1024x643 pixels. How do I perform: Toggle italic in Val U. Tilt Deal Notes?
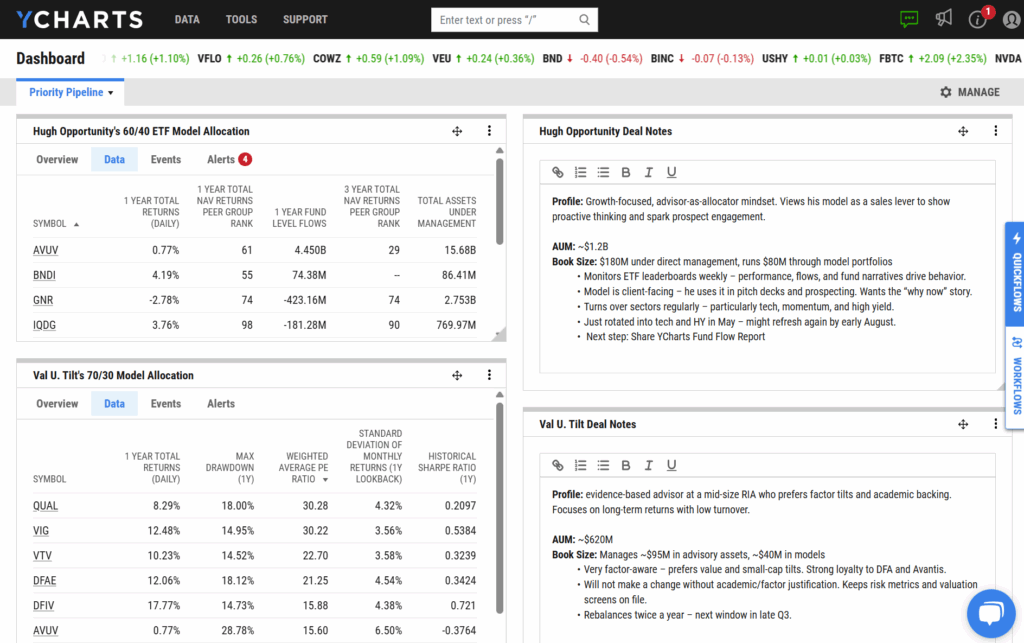(x=648, y=465)
